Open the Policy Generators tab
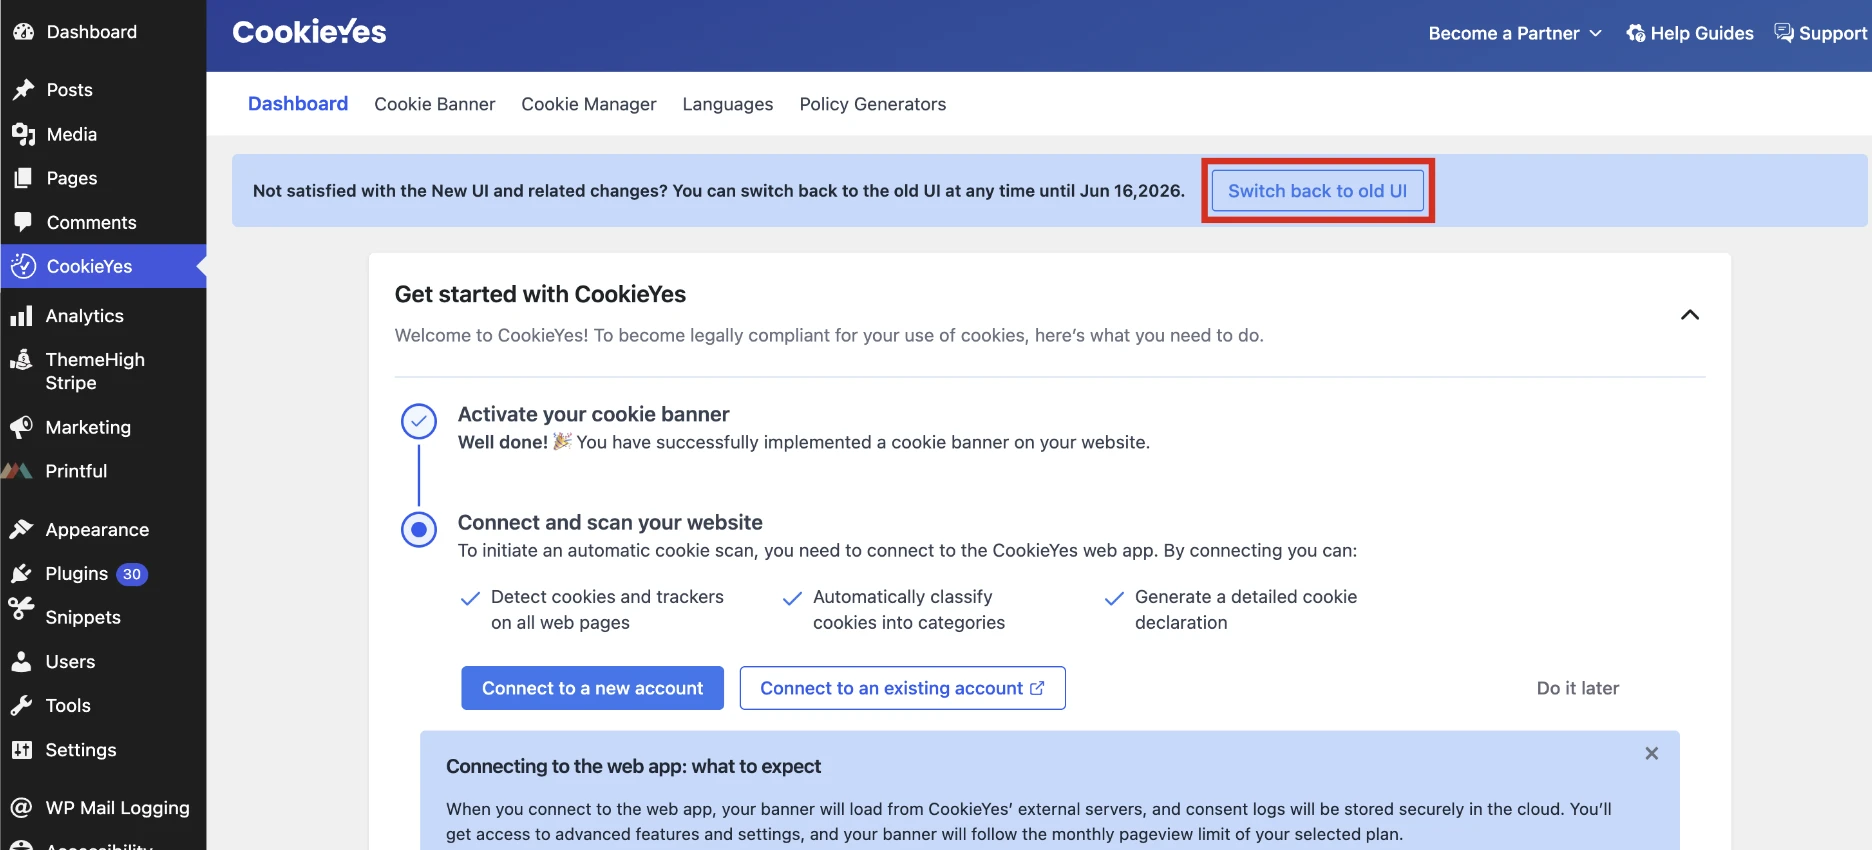The height and width of the screenshot is (850, 1872). click(x=873, y=104)
